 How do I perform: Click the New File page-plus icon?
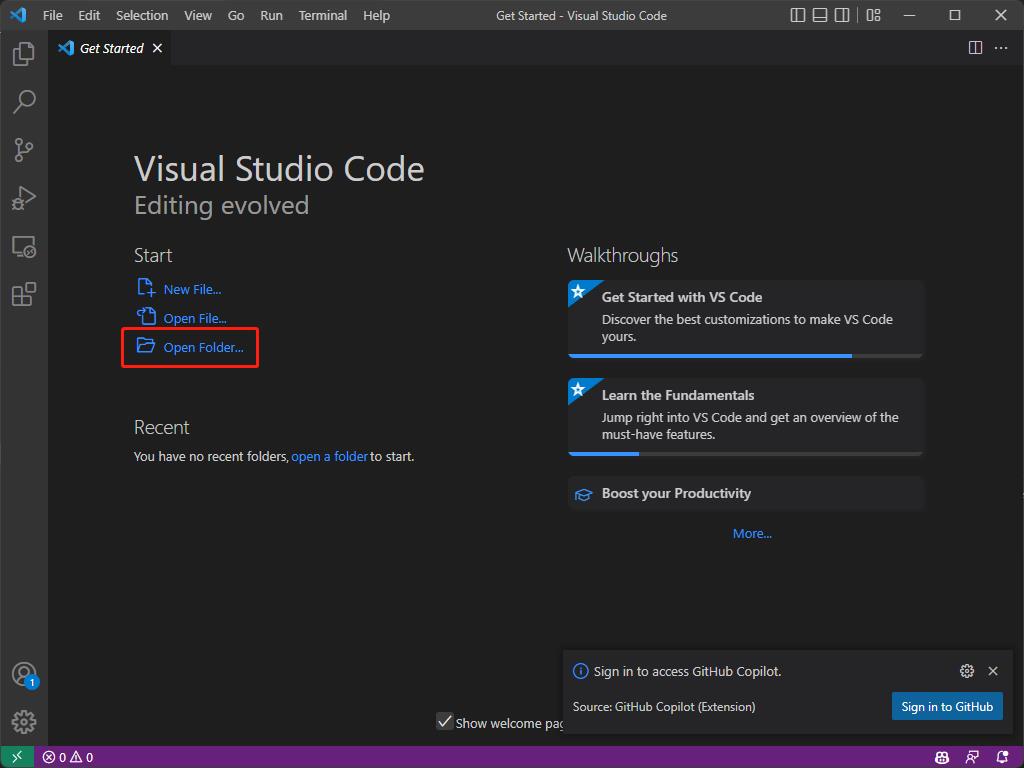tap(146, 287)
